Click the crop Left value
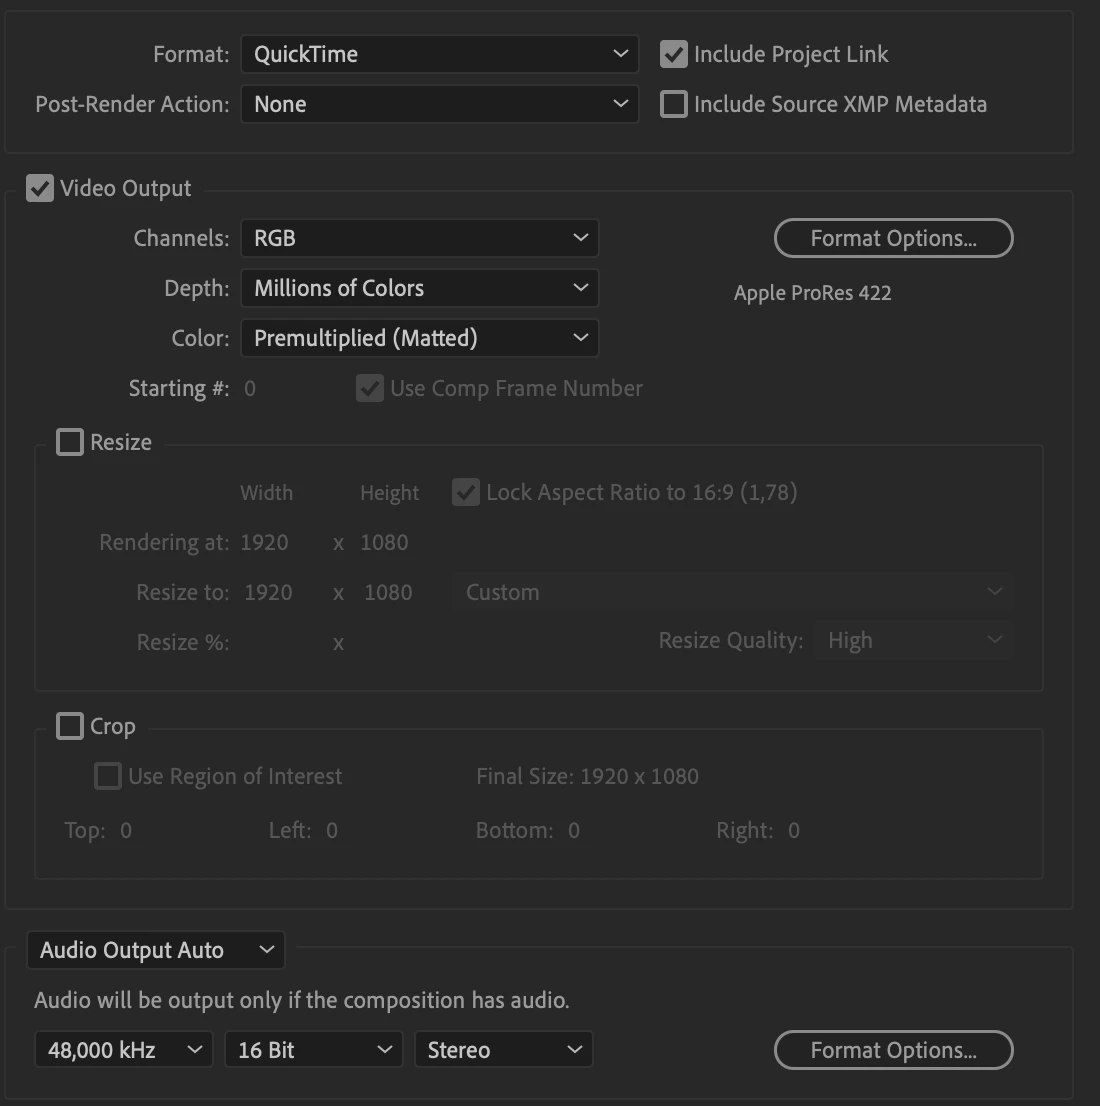The height and width of the screenshot is (1106, 1100). click(332, 830)
